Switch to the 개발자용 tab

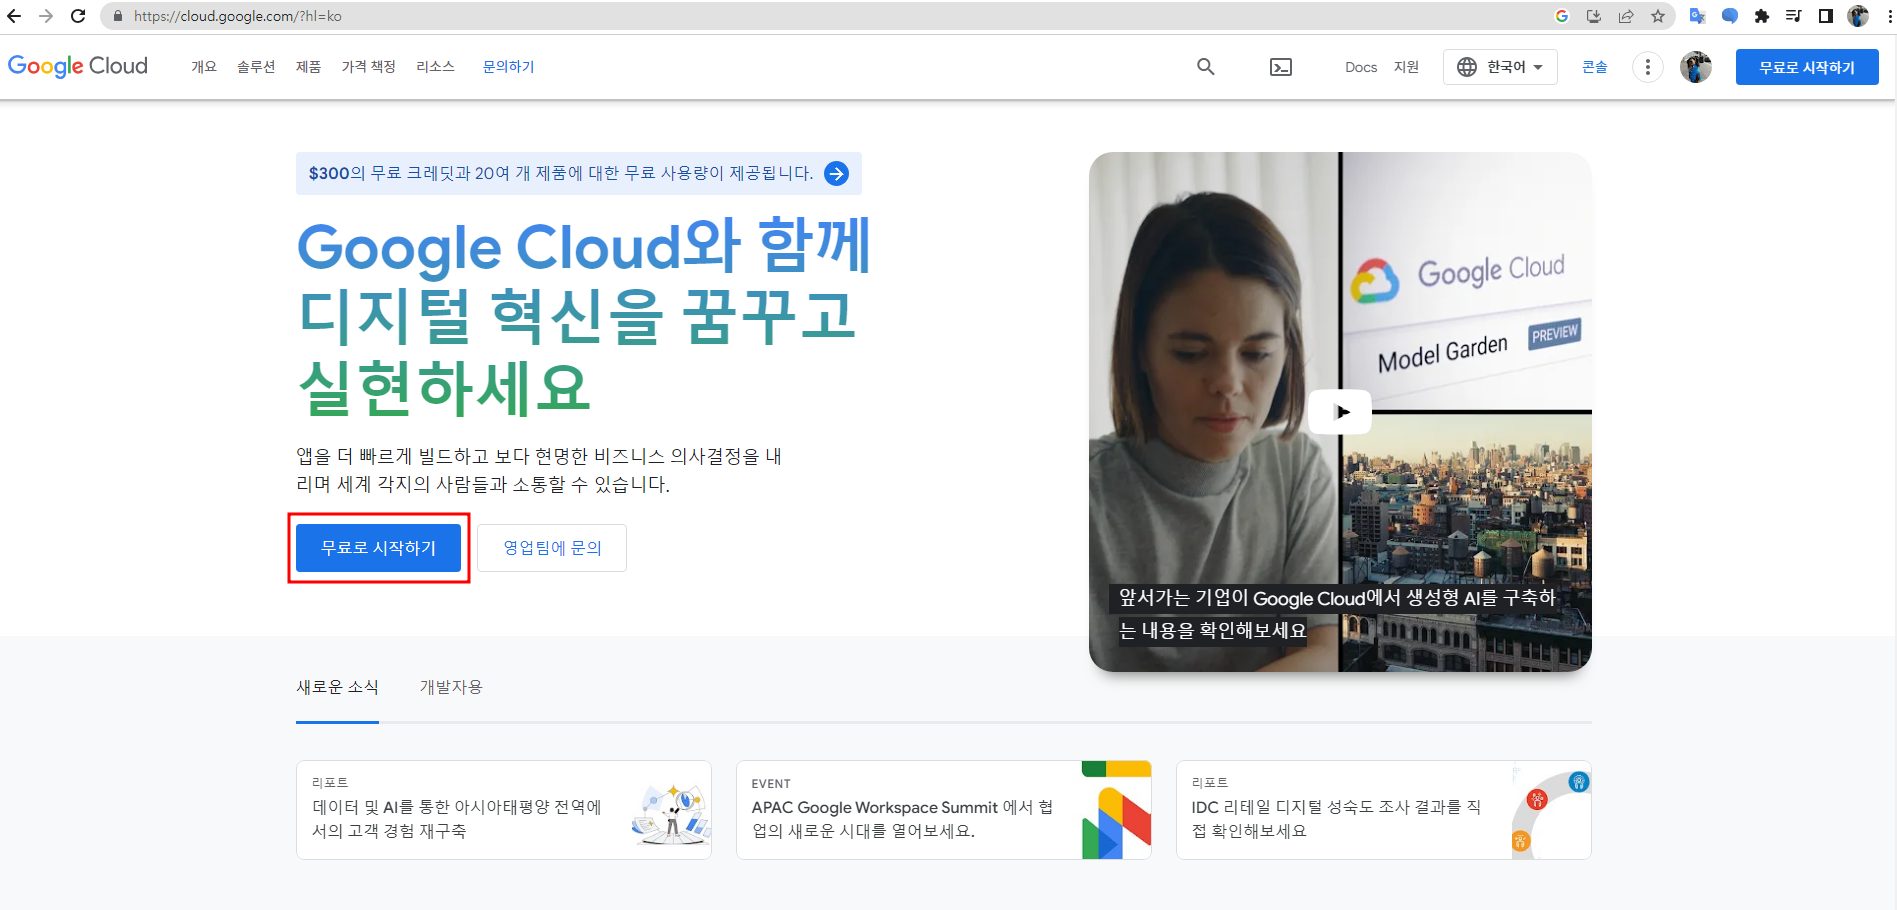[451, 687]
